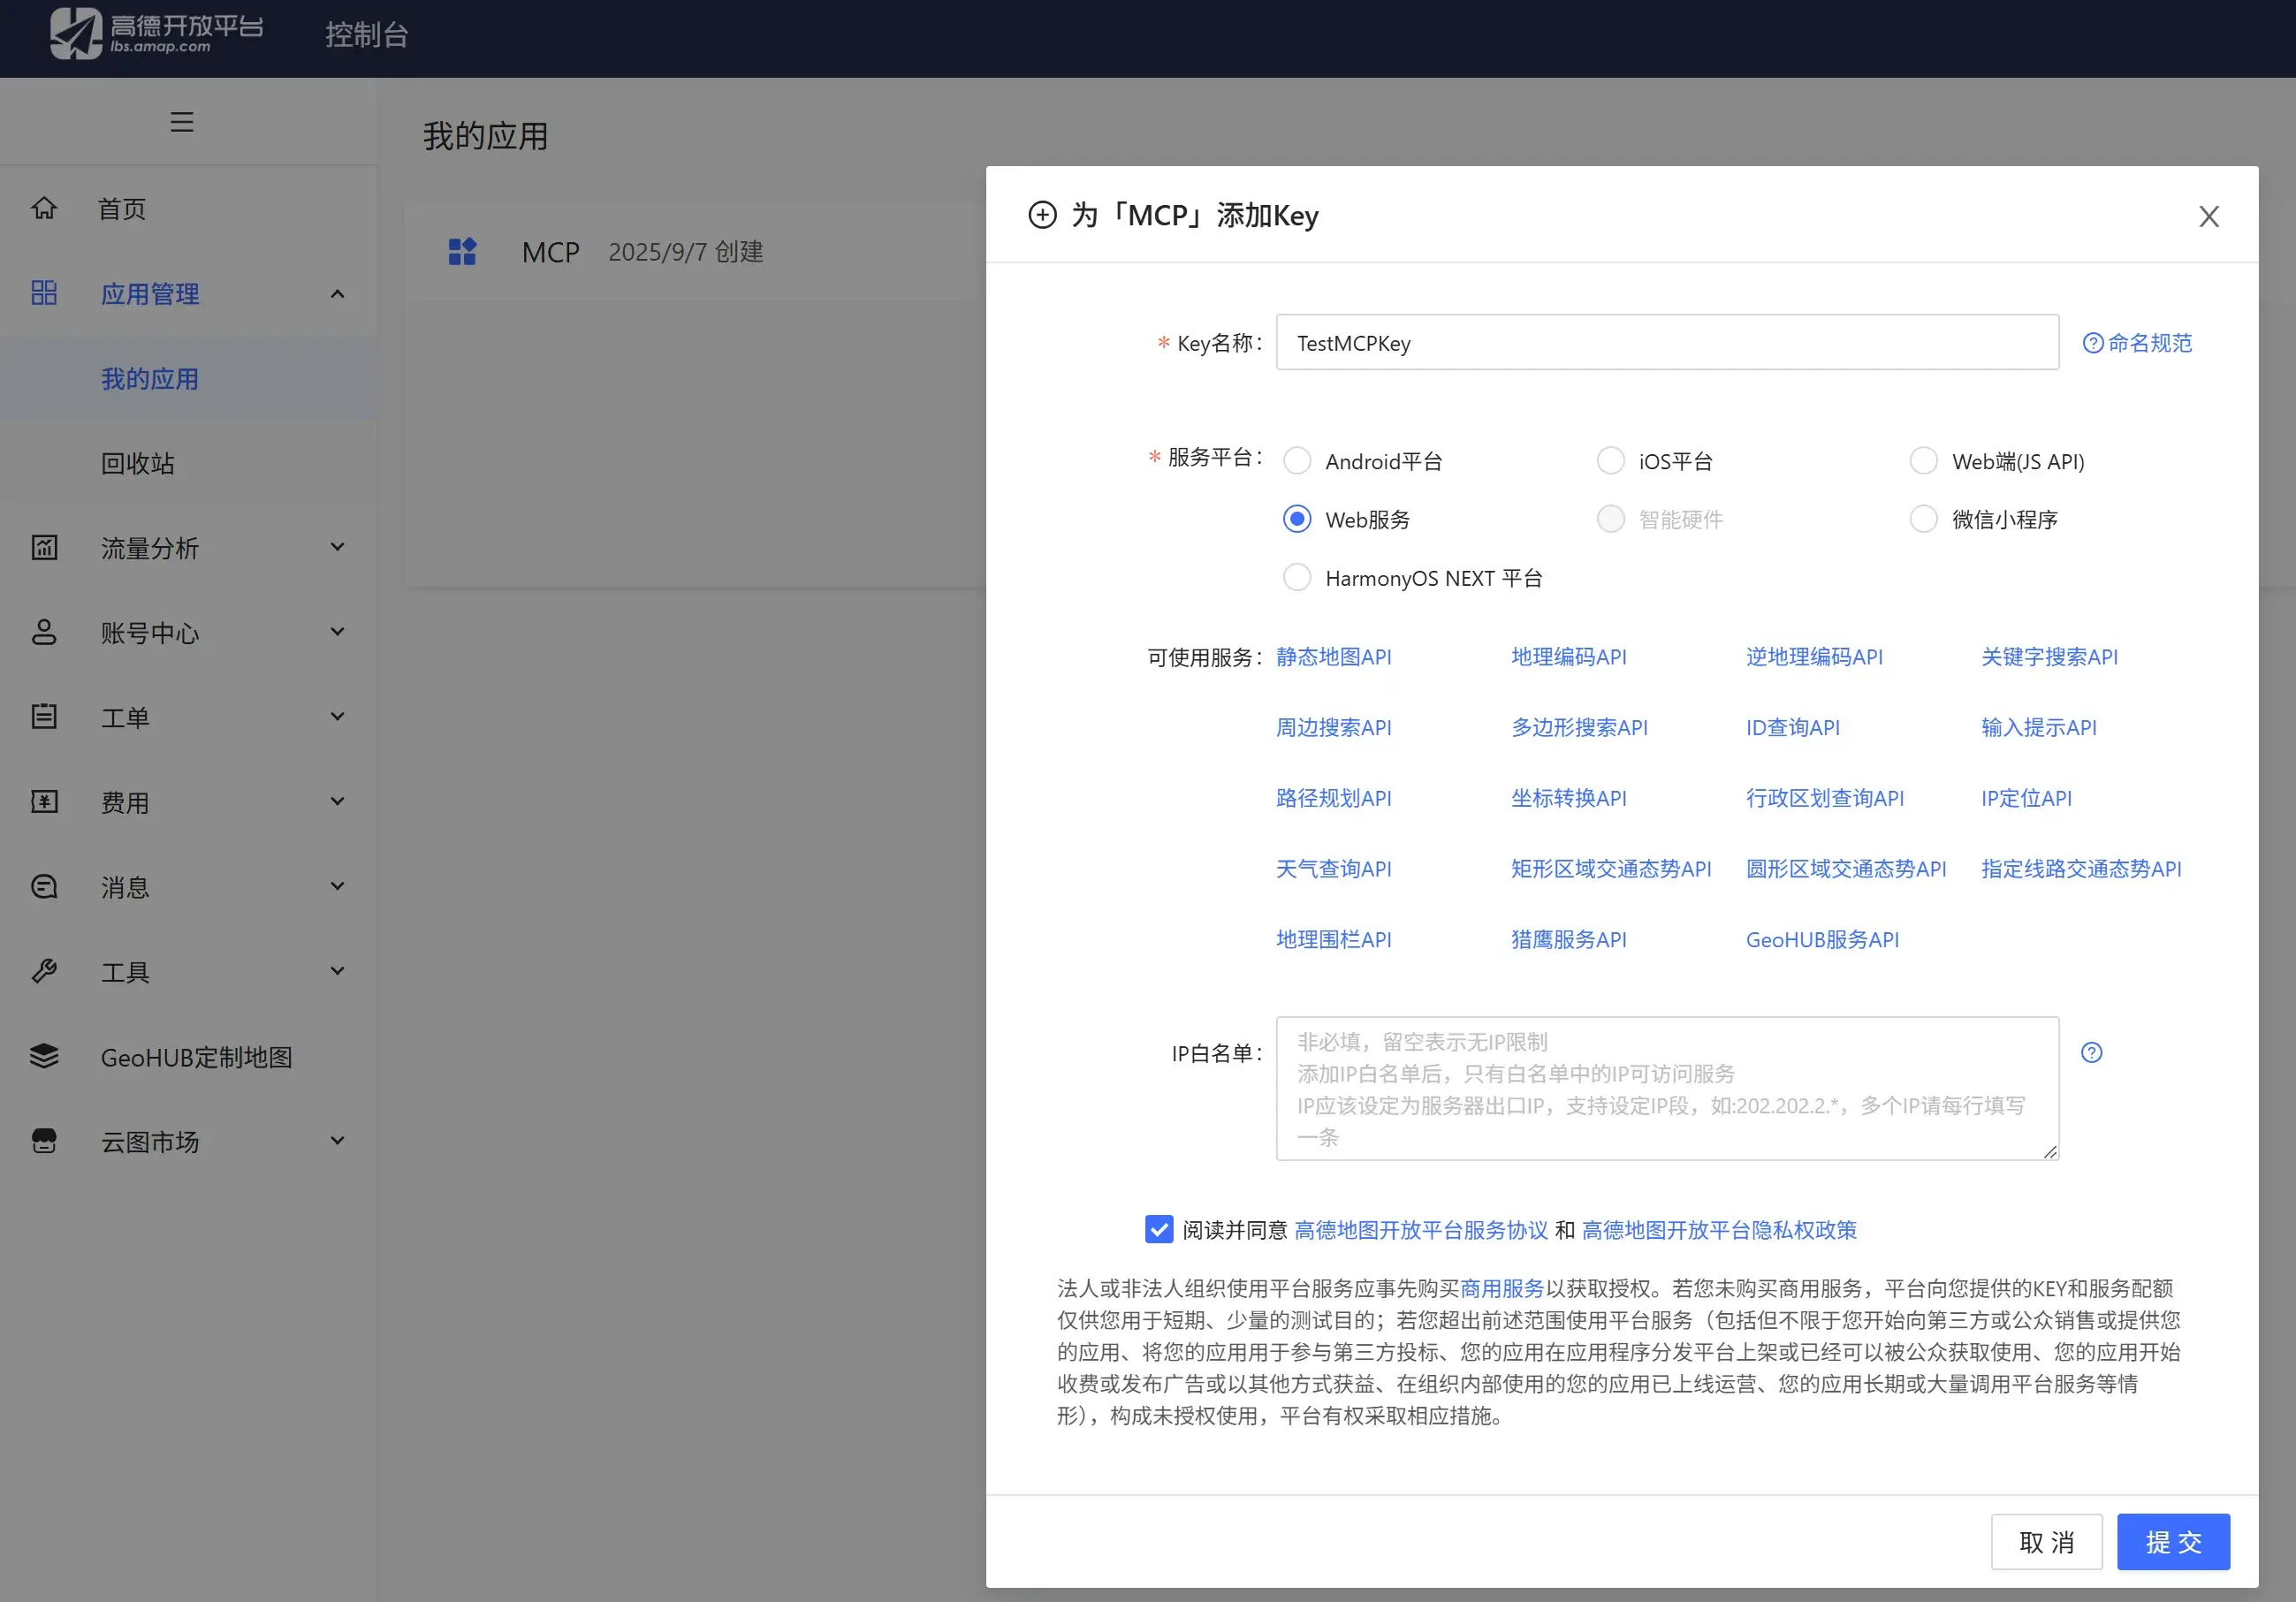Image resolution: width=2296 pixels, height=1602 pixels.
Task: Select 智能硬件 radio button
Action: point(1610,519)
